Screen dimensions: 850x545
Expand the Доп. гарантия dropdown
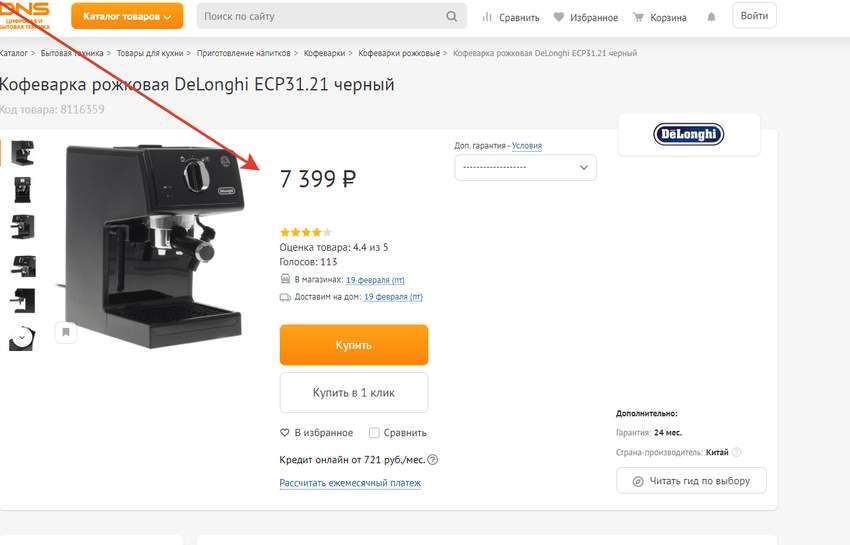click(525, 167)
